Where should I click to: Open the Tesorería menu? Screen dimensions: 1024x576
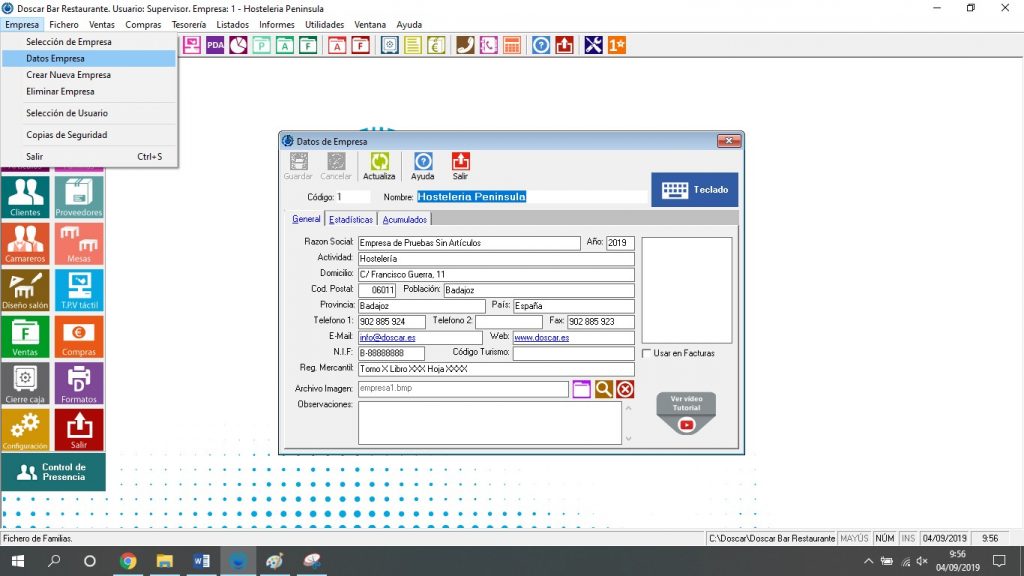189,25
